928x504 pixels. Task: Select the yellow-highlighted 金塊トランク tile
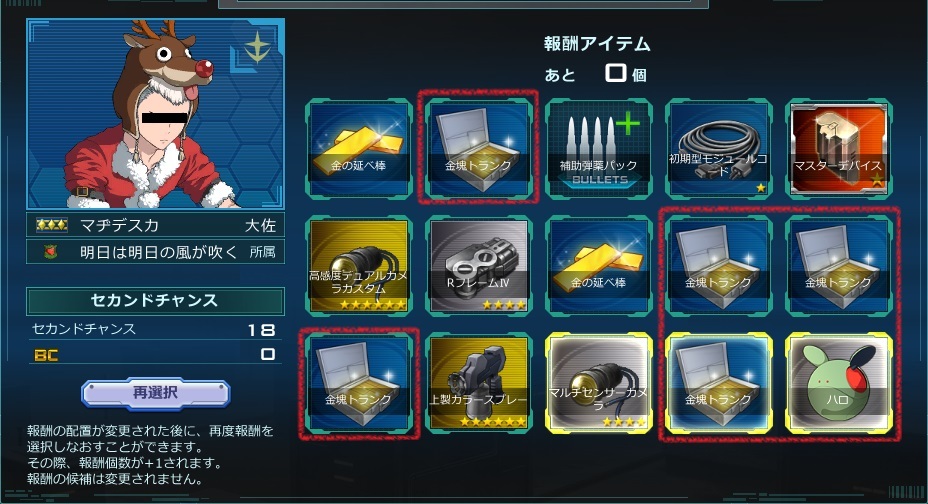click(718, 383)
